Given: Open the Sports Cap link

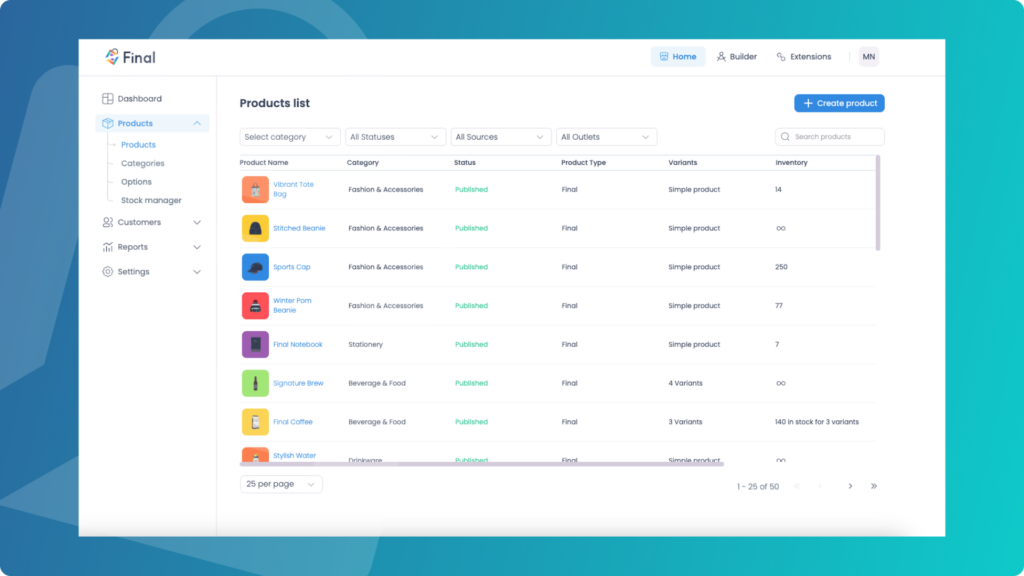Looking at the screenshot, I should coord(292,267).
